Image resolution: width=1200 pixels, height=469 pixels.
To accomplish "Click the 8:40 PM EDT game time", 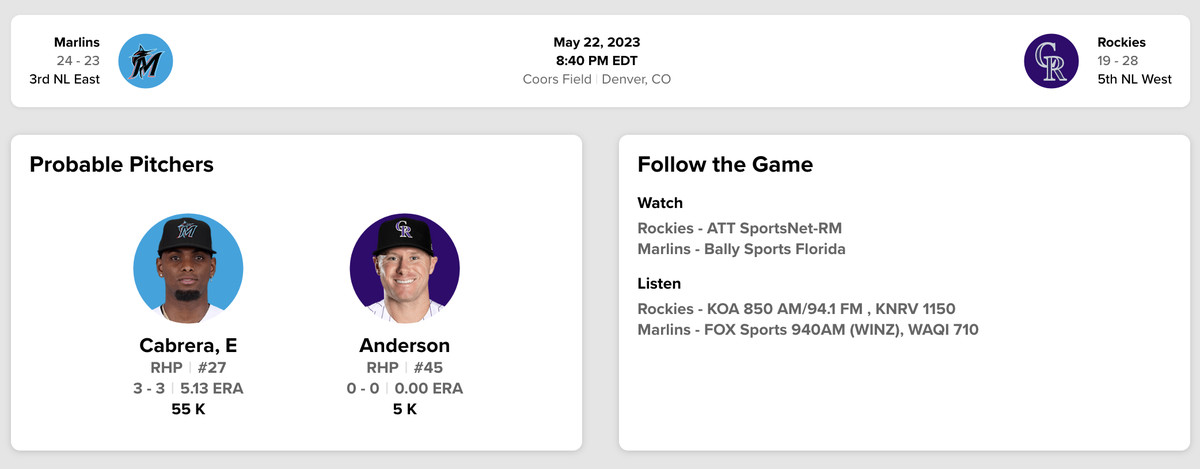I will 597,60.
